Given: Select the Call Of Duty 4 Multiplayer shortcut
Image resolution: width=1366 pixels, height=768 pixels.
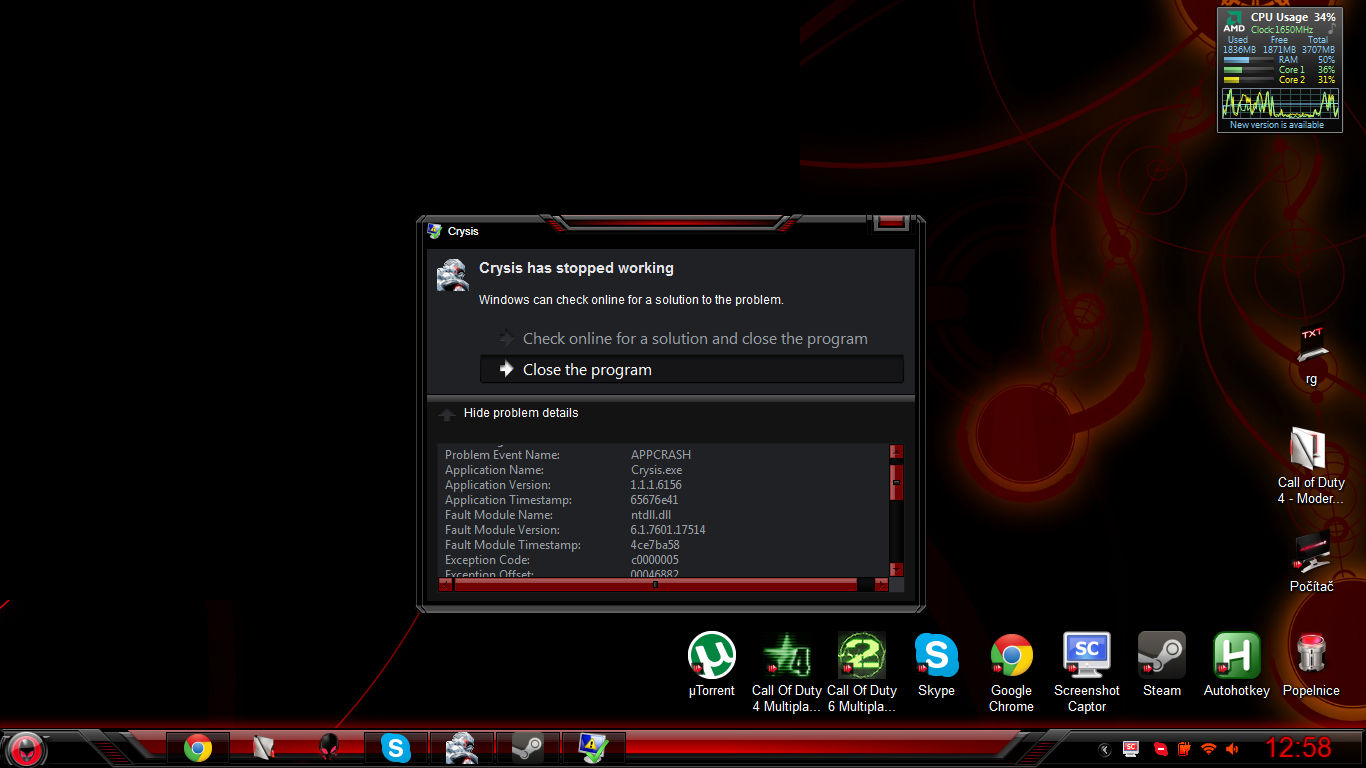Looking at the screenshot, I should [x=787, y=672].
